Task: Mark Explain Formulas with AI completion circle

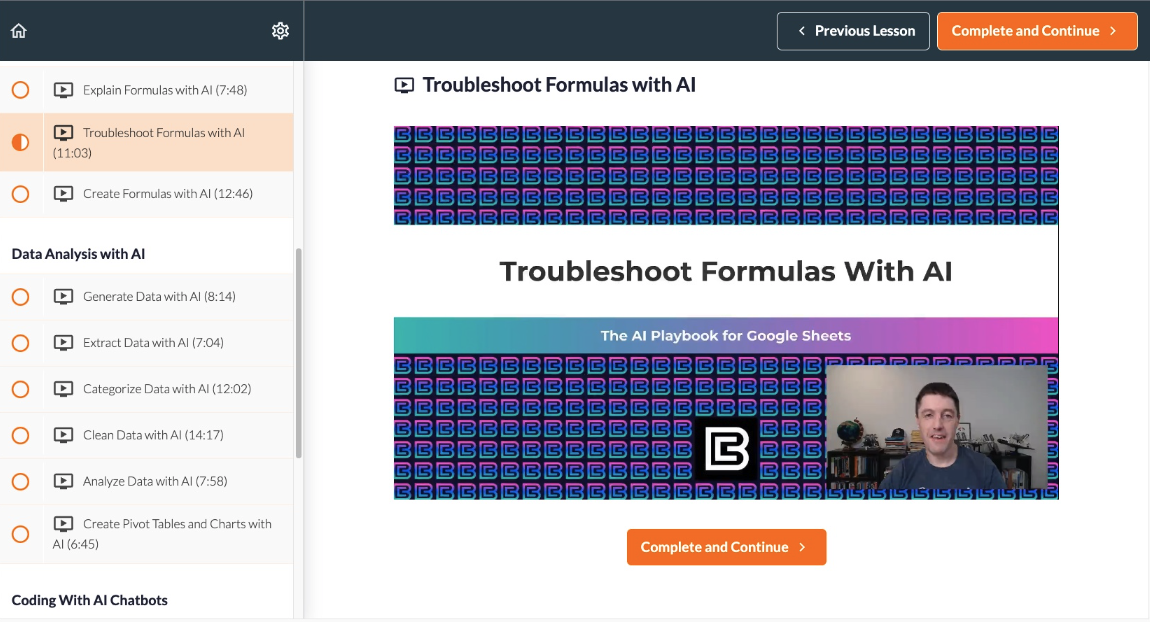Action: pyautogui.click(x=21, y=90)
